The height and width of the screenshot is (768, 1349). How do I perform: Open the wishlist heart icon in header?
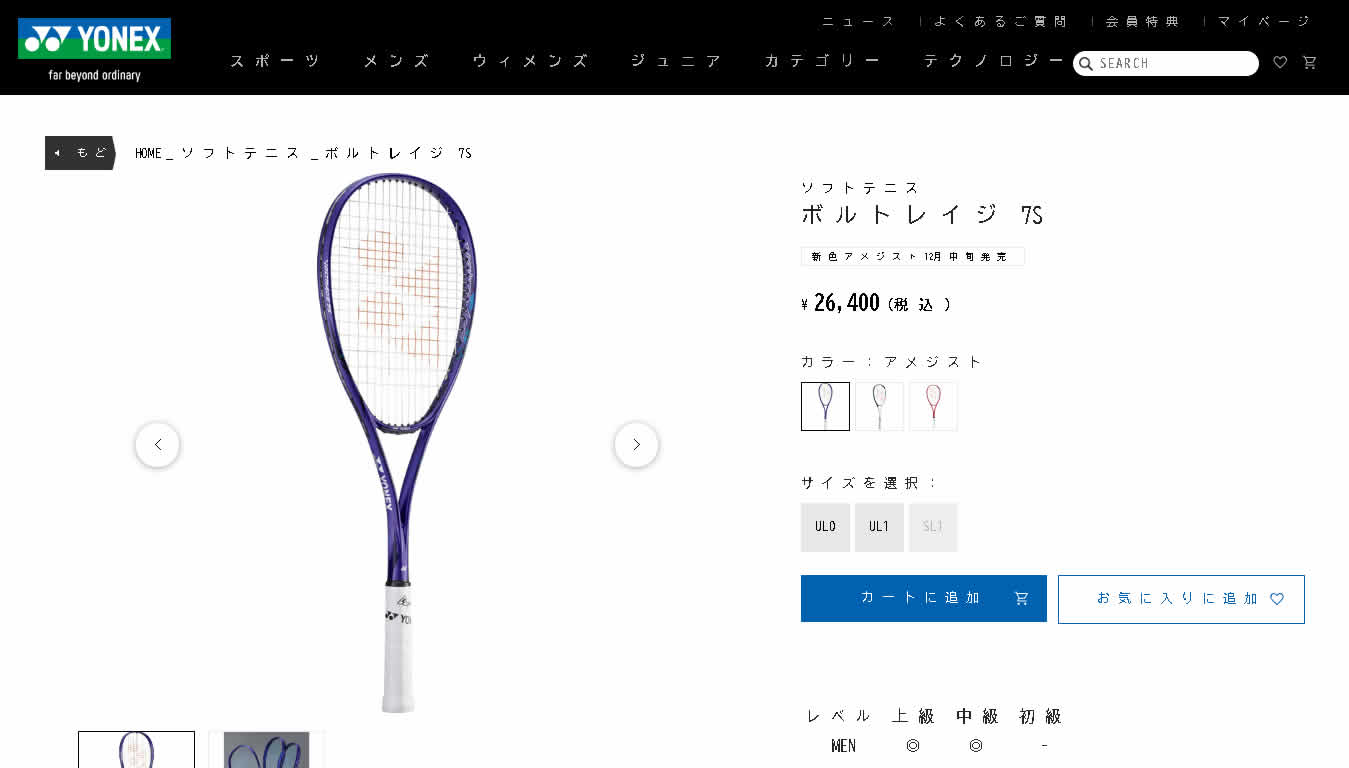[x=1280, y=63]
